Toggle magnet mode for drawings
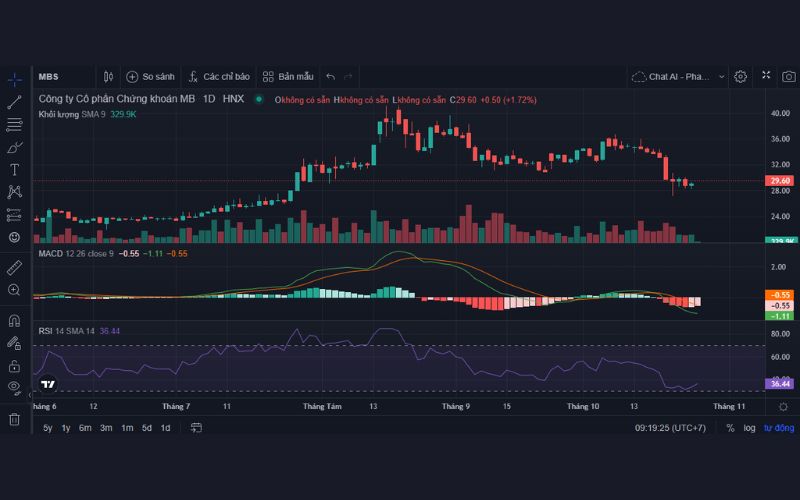This screenshot has height=500, width=800. pos(14,321)
